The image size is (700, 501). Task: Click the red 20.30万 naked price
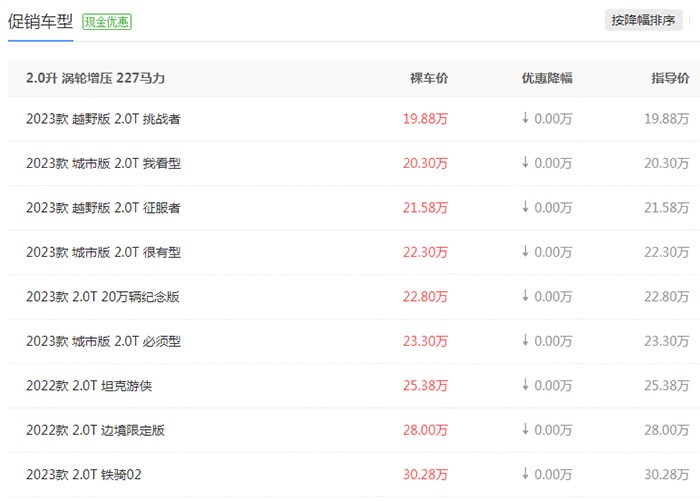[x=425, y=163]
